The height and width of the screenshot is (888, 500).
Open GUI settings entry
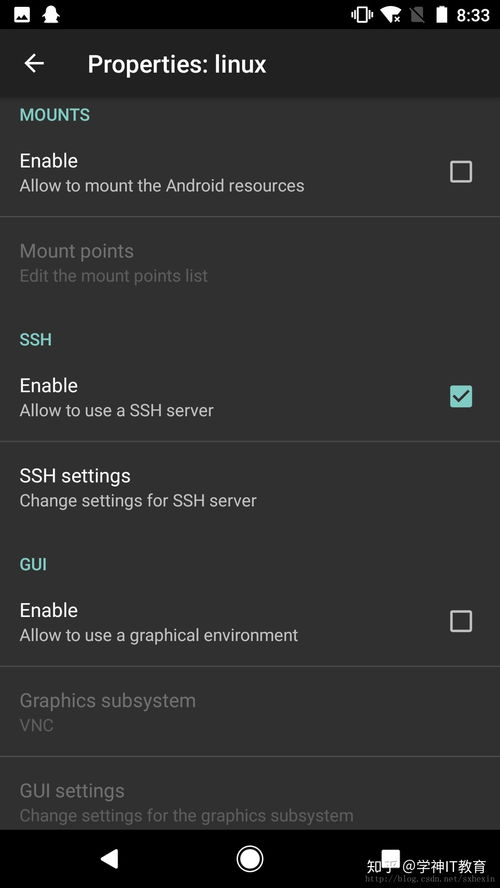[250, 801]
